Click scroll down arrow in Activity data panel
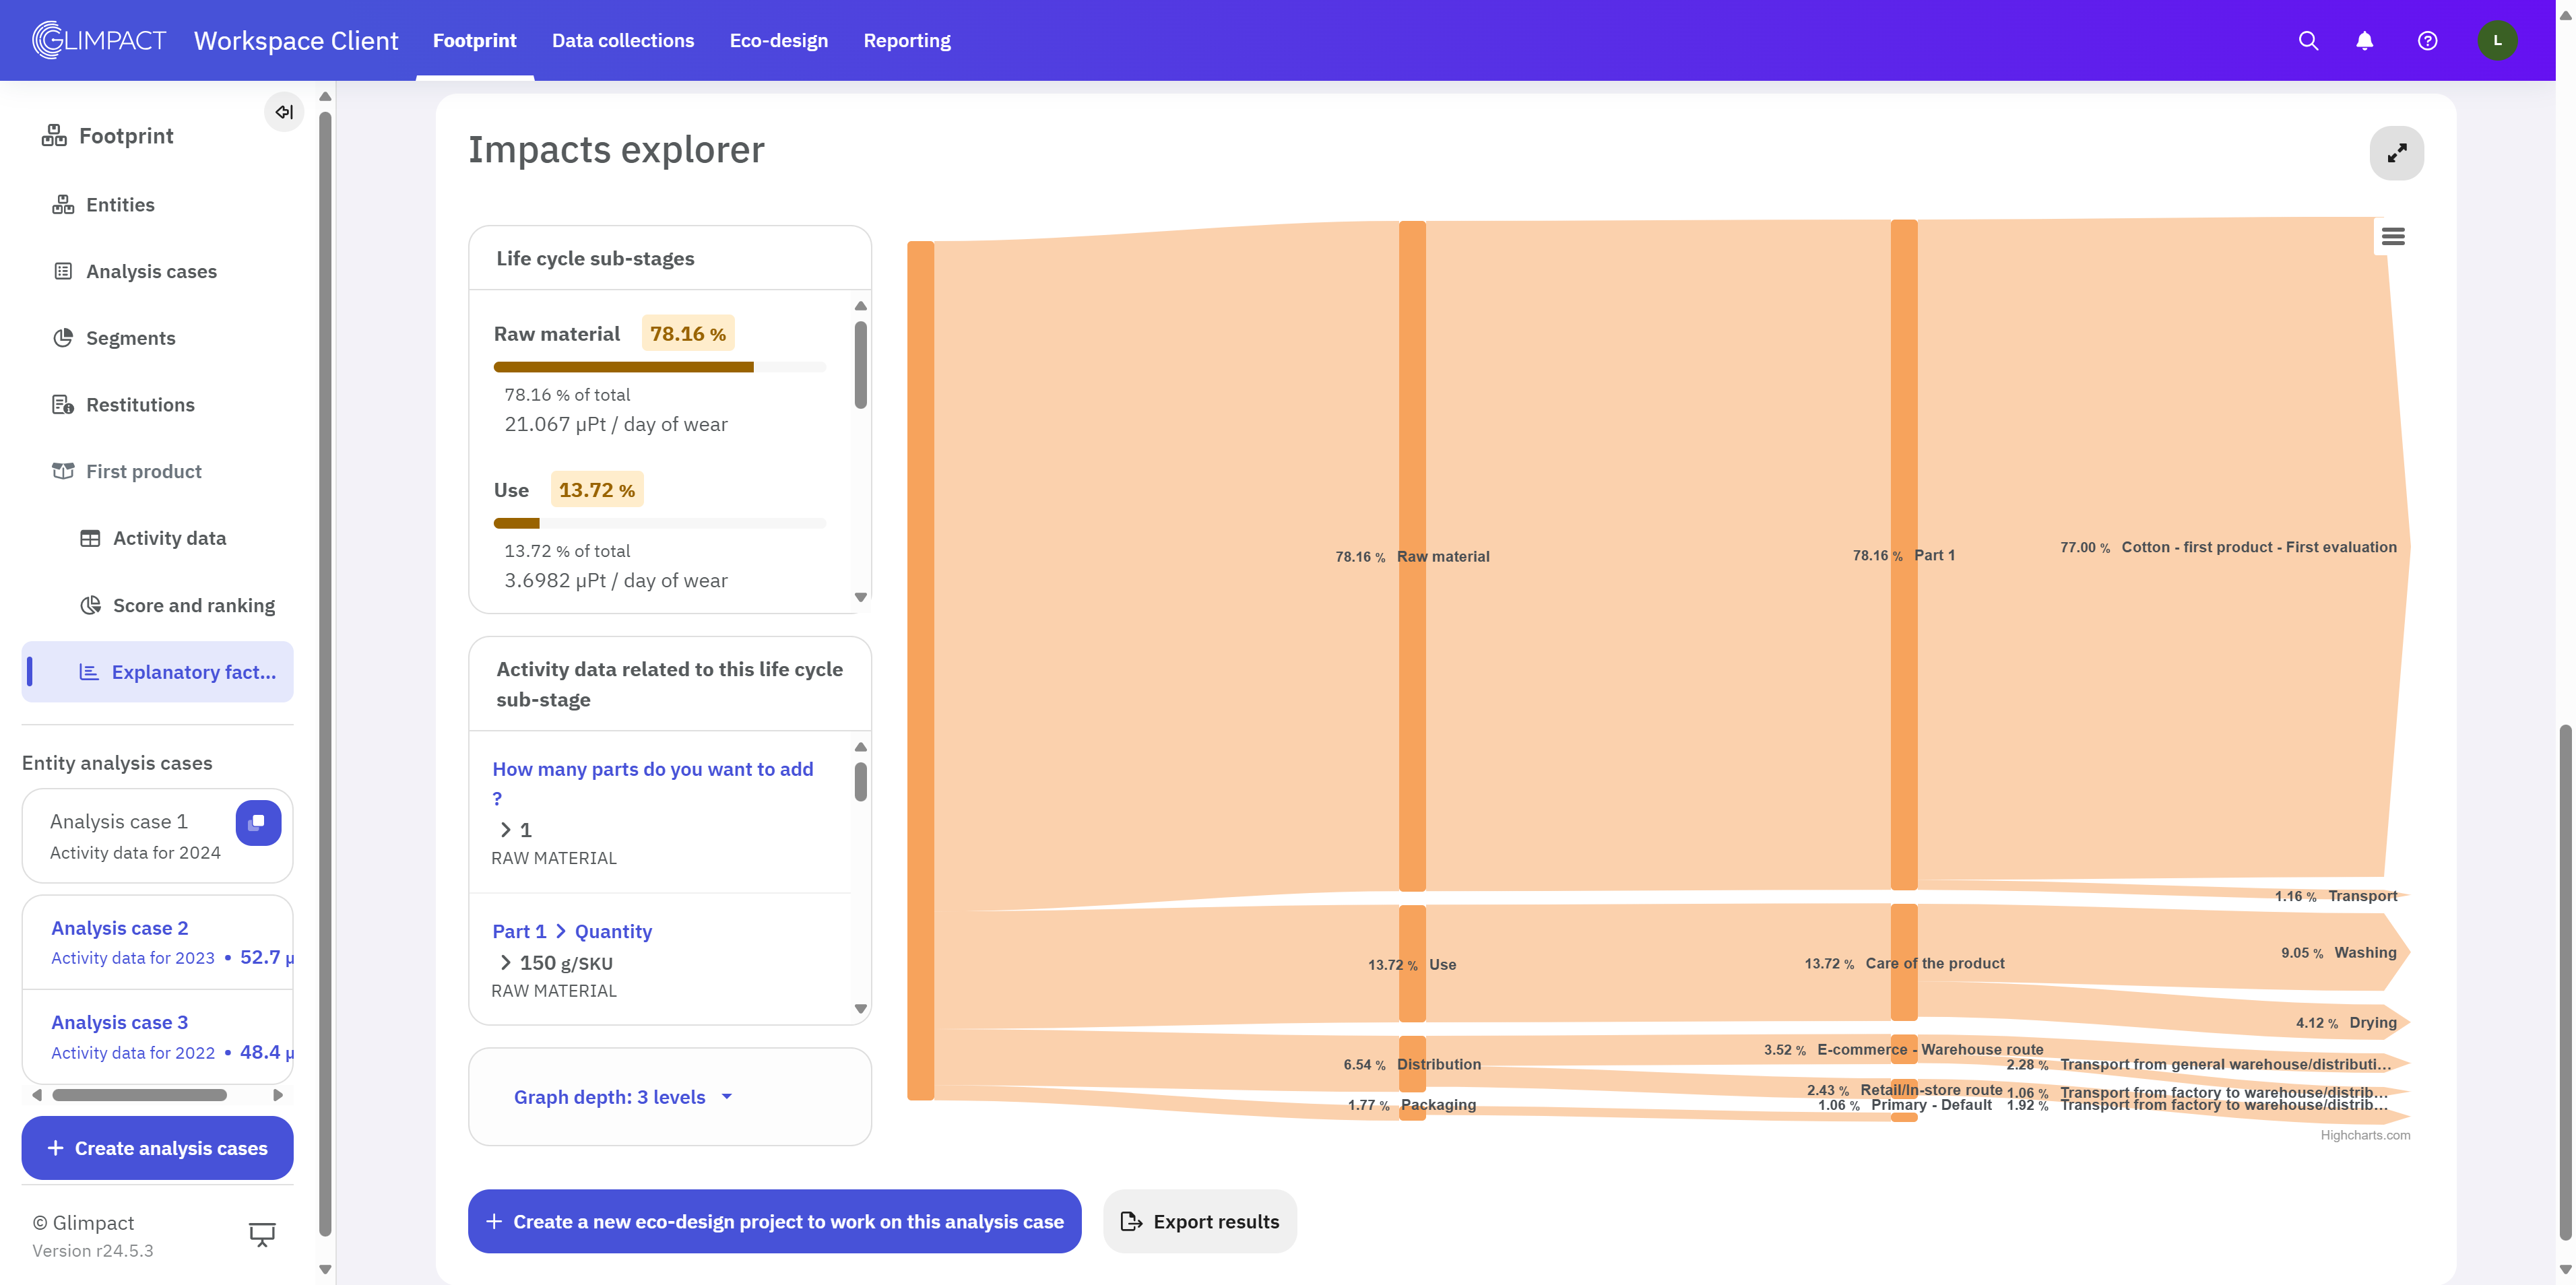 (x=860, y=1009)
